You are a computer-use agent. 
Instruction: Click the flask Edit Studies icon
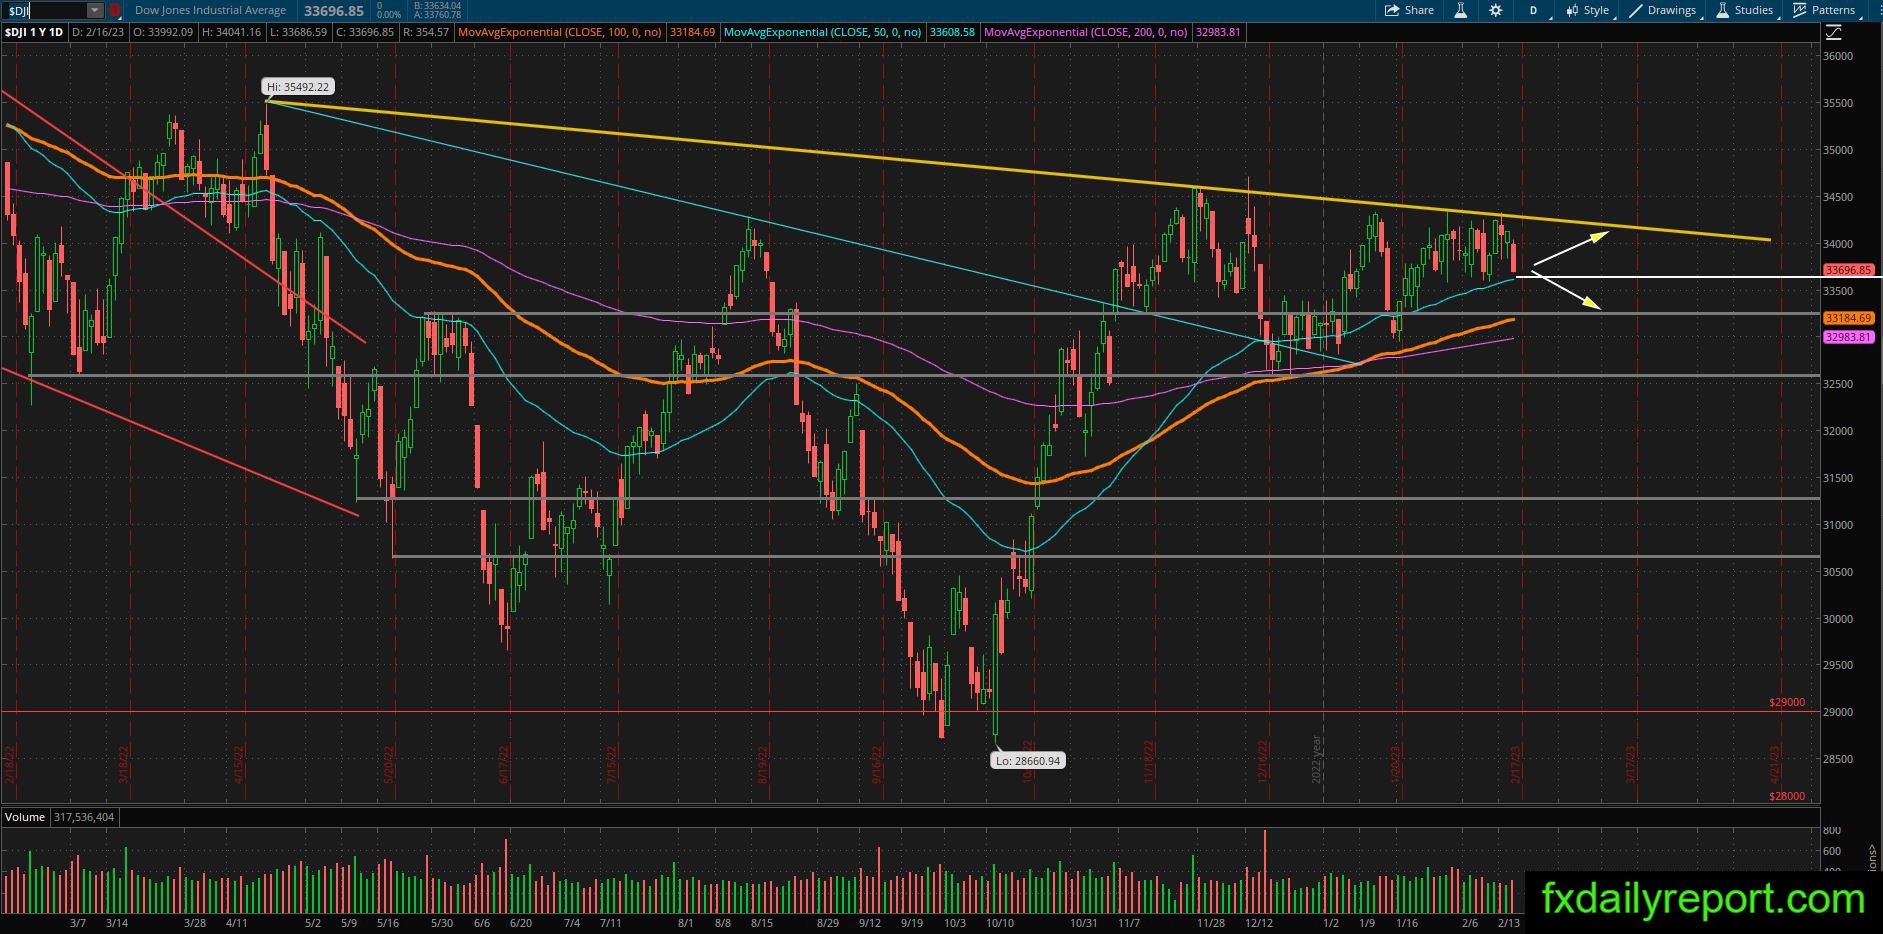coord(1461,10)
